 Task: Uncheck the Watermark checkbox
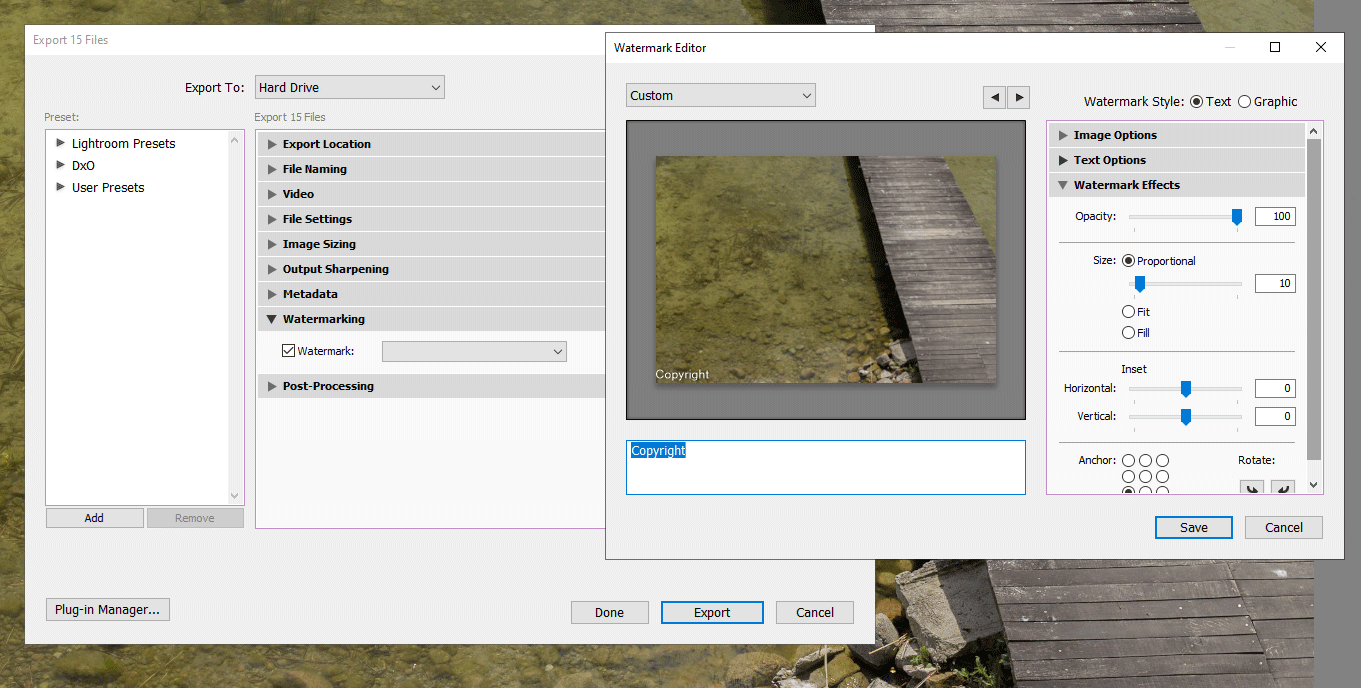tap(289, 351)
